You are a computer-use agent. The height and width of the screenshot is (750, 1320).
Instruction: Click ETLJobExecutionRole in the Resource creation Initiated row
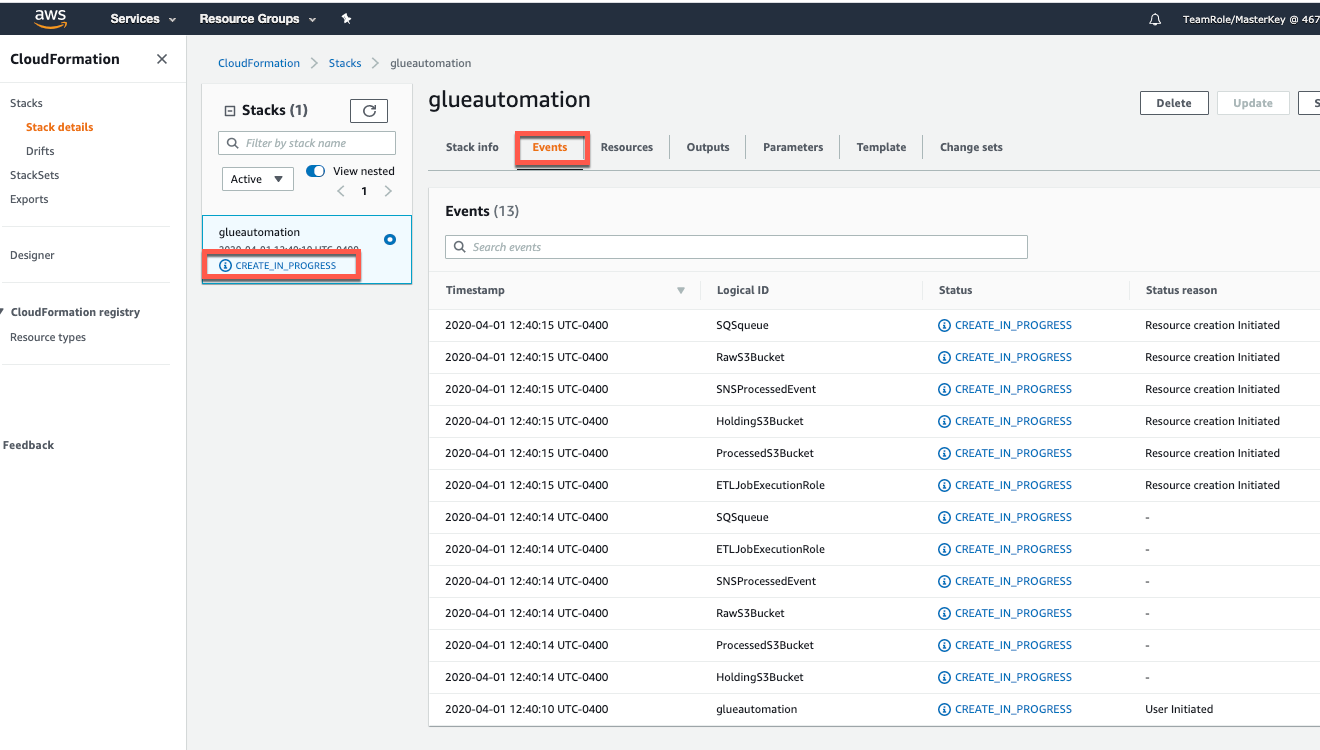tap(770, 485)
